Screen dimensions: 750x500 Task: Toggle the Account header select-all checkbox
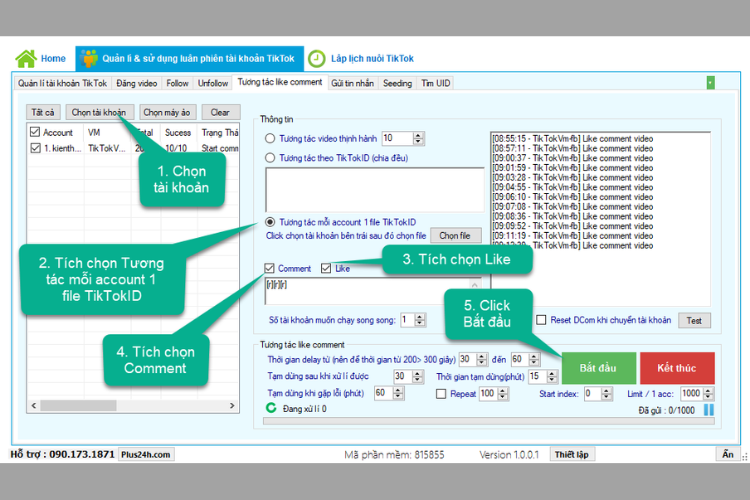[x=35, y=132]
